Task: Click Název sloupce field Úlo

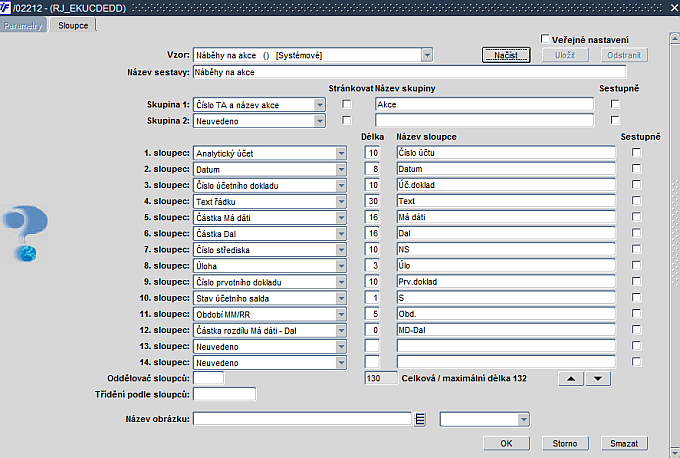Action: [x=506, y=265]
